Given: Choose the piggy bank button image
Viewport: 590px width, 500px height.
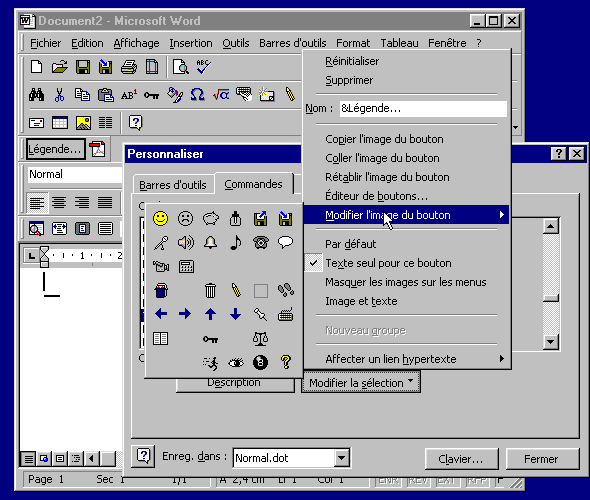Looking at the screenshot, I should click(211, 219).
